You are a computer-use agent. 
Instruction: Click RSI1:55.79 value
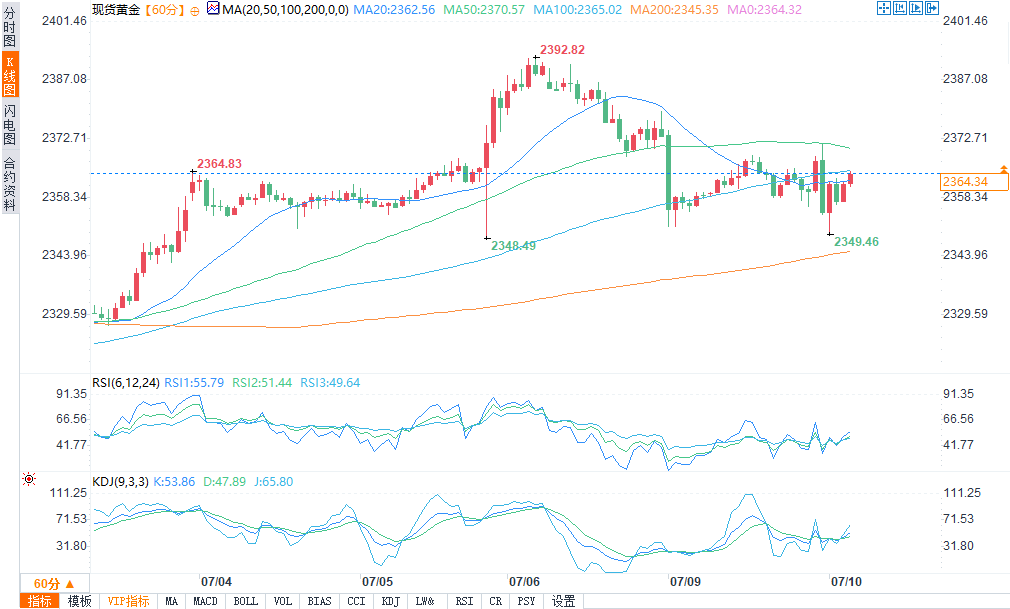pos(195,383)
